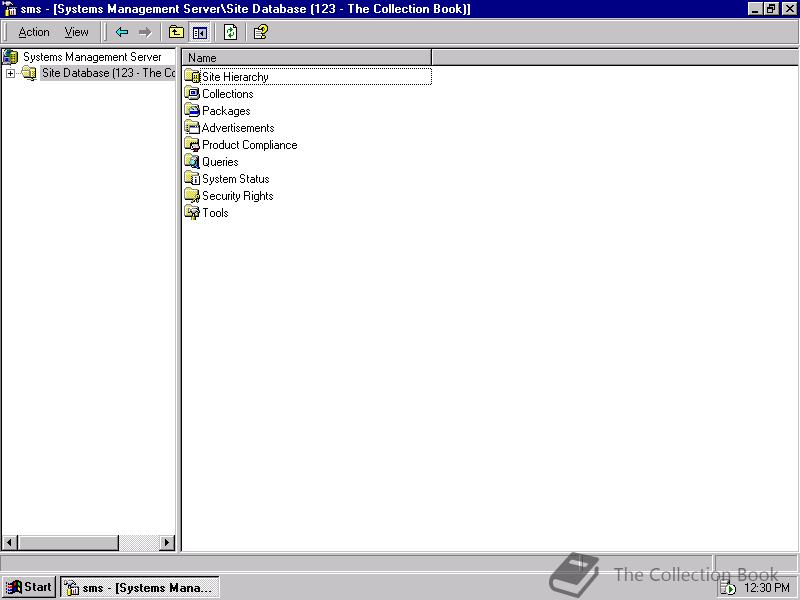
Task: Open the View menu
Action: tap(76, 32)
